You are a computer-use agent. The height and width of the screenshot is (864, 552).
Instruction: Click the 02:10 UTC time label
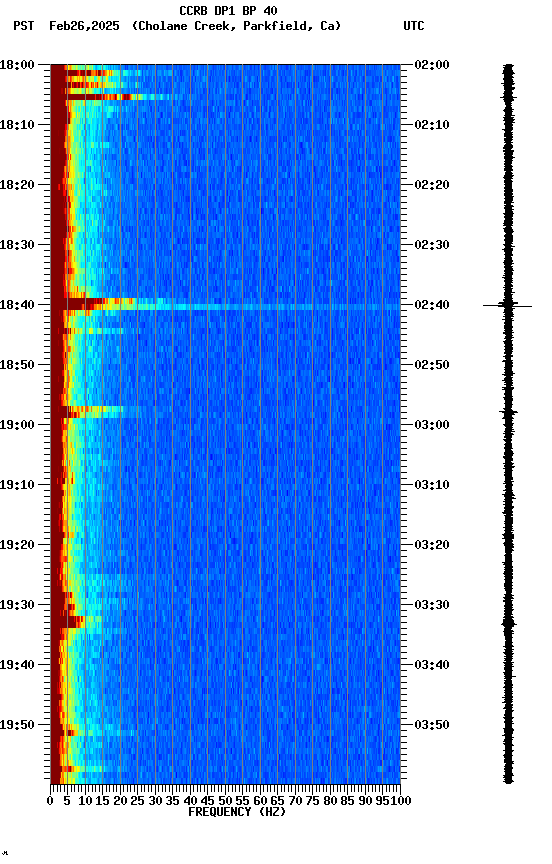click(432, 125)
